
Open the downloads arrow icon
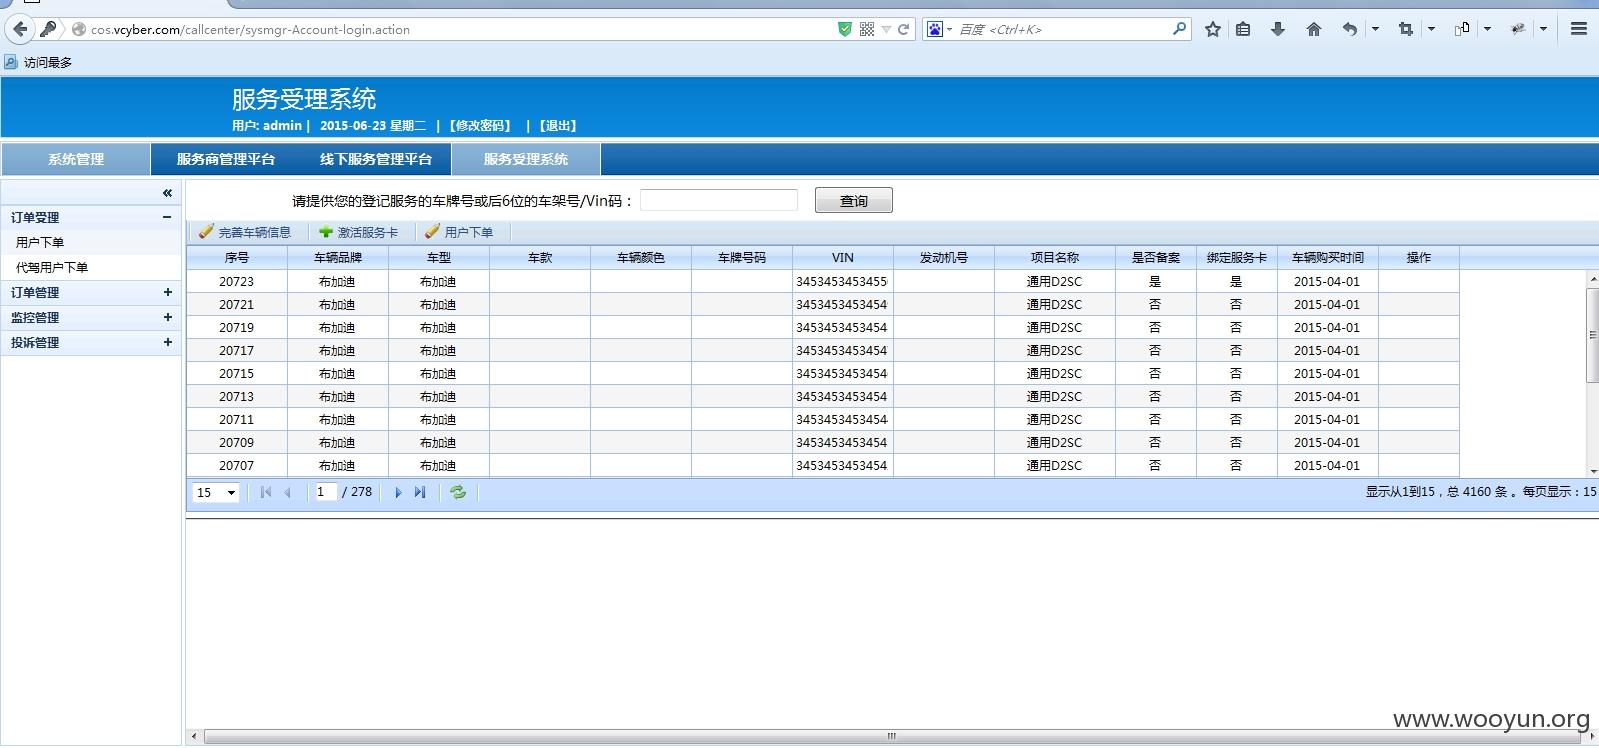(x=1278, y=29)
